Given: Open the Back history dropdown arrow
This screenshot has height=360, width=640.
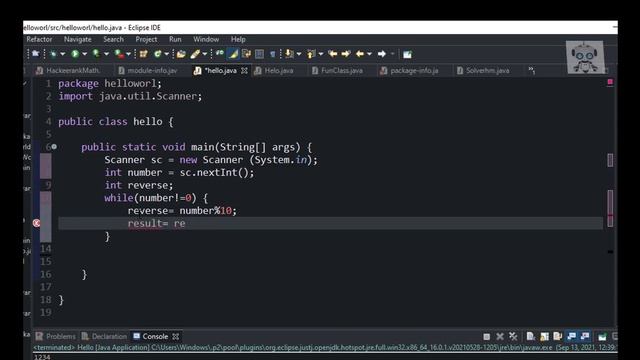Looking at the screenshot, I should click(369, 54).
